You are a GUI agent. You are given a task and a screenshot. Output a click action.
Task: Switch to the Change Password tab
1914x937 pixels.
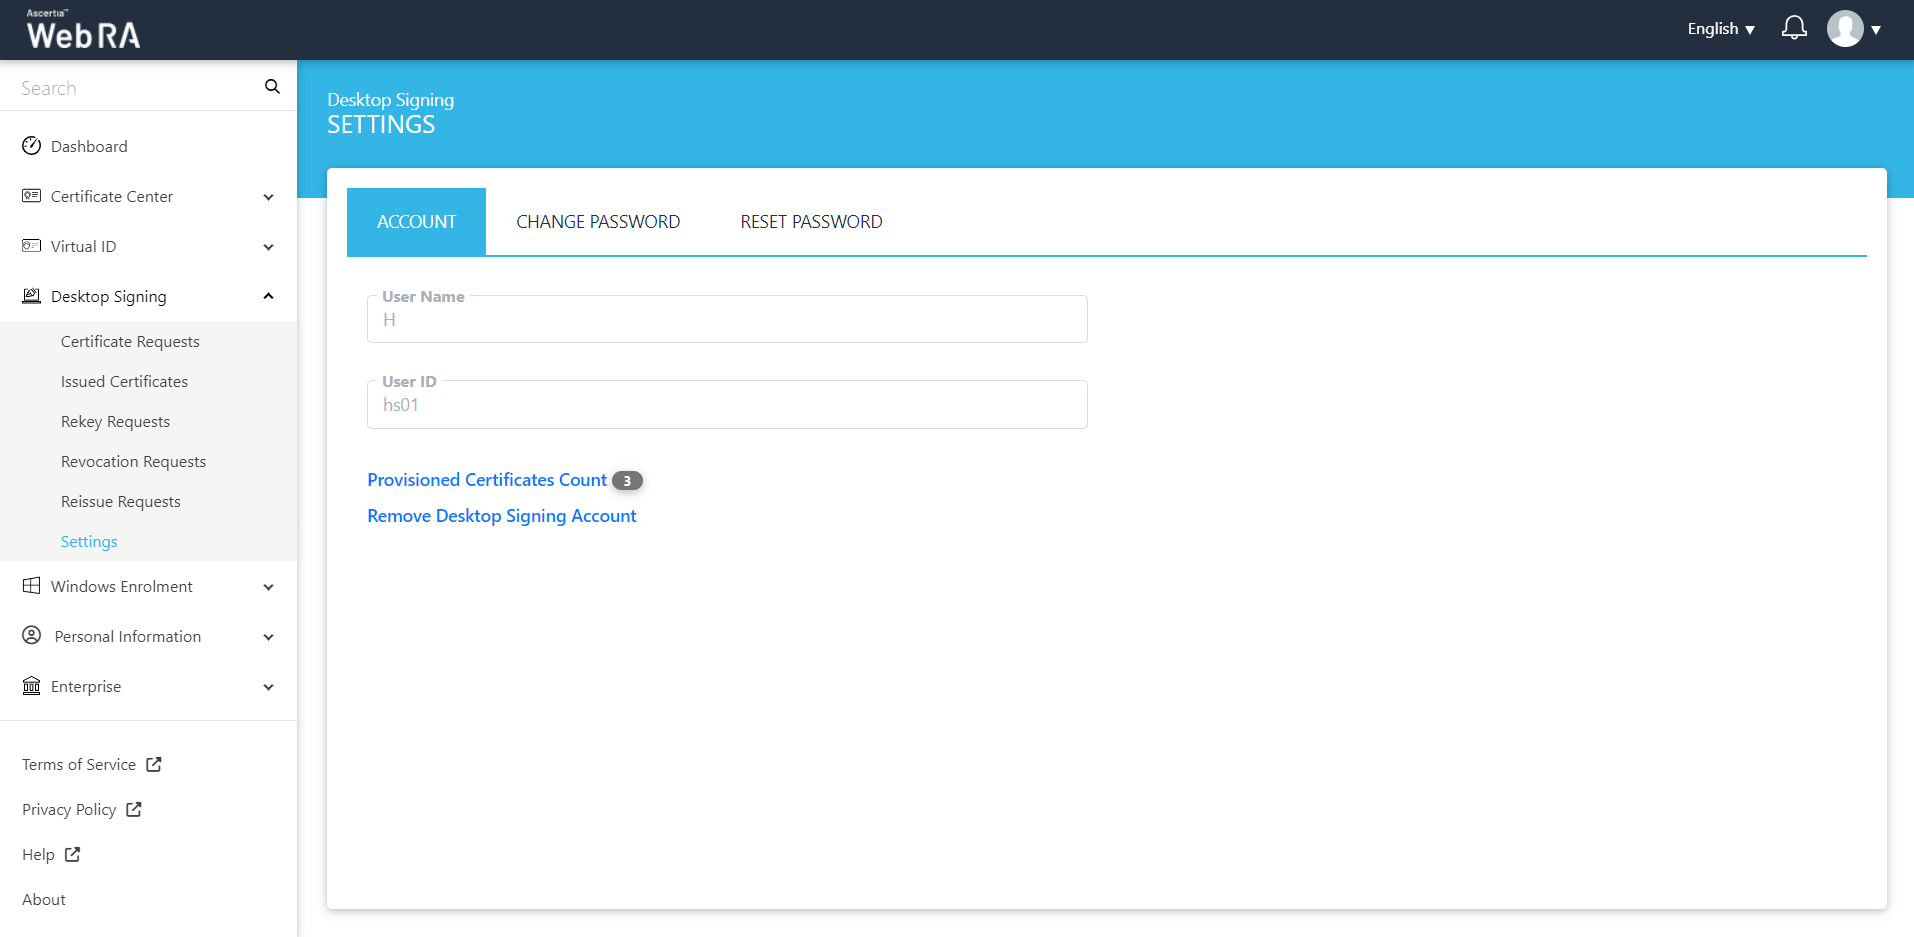(x=598, y=222)
